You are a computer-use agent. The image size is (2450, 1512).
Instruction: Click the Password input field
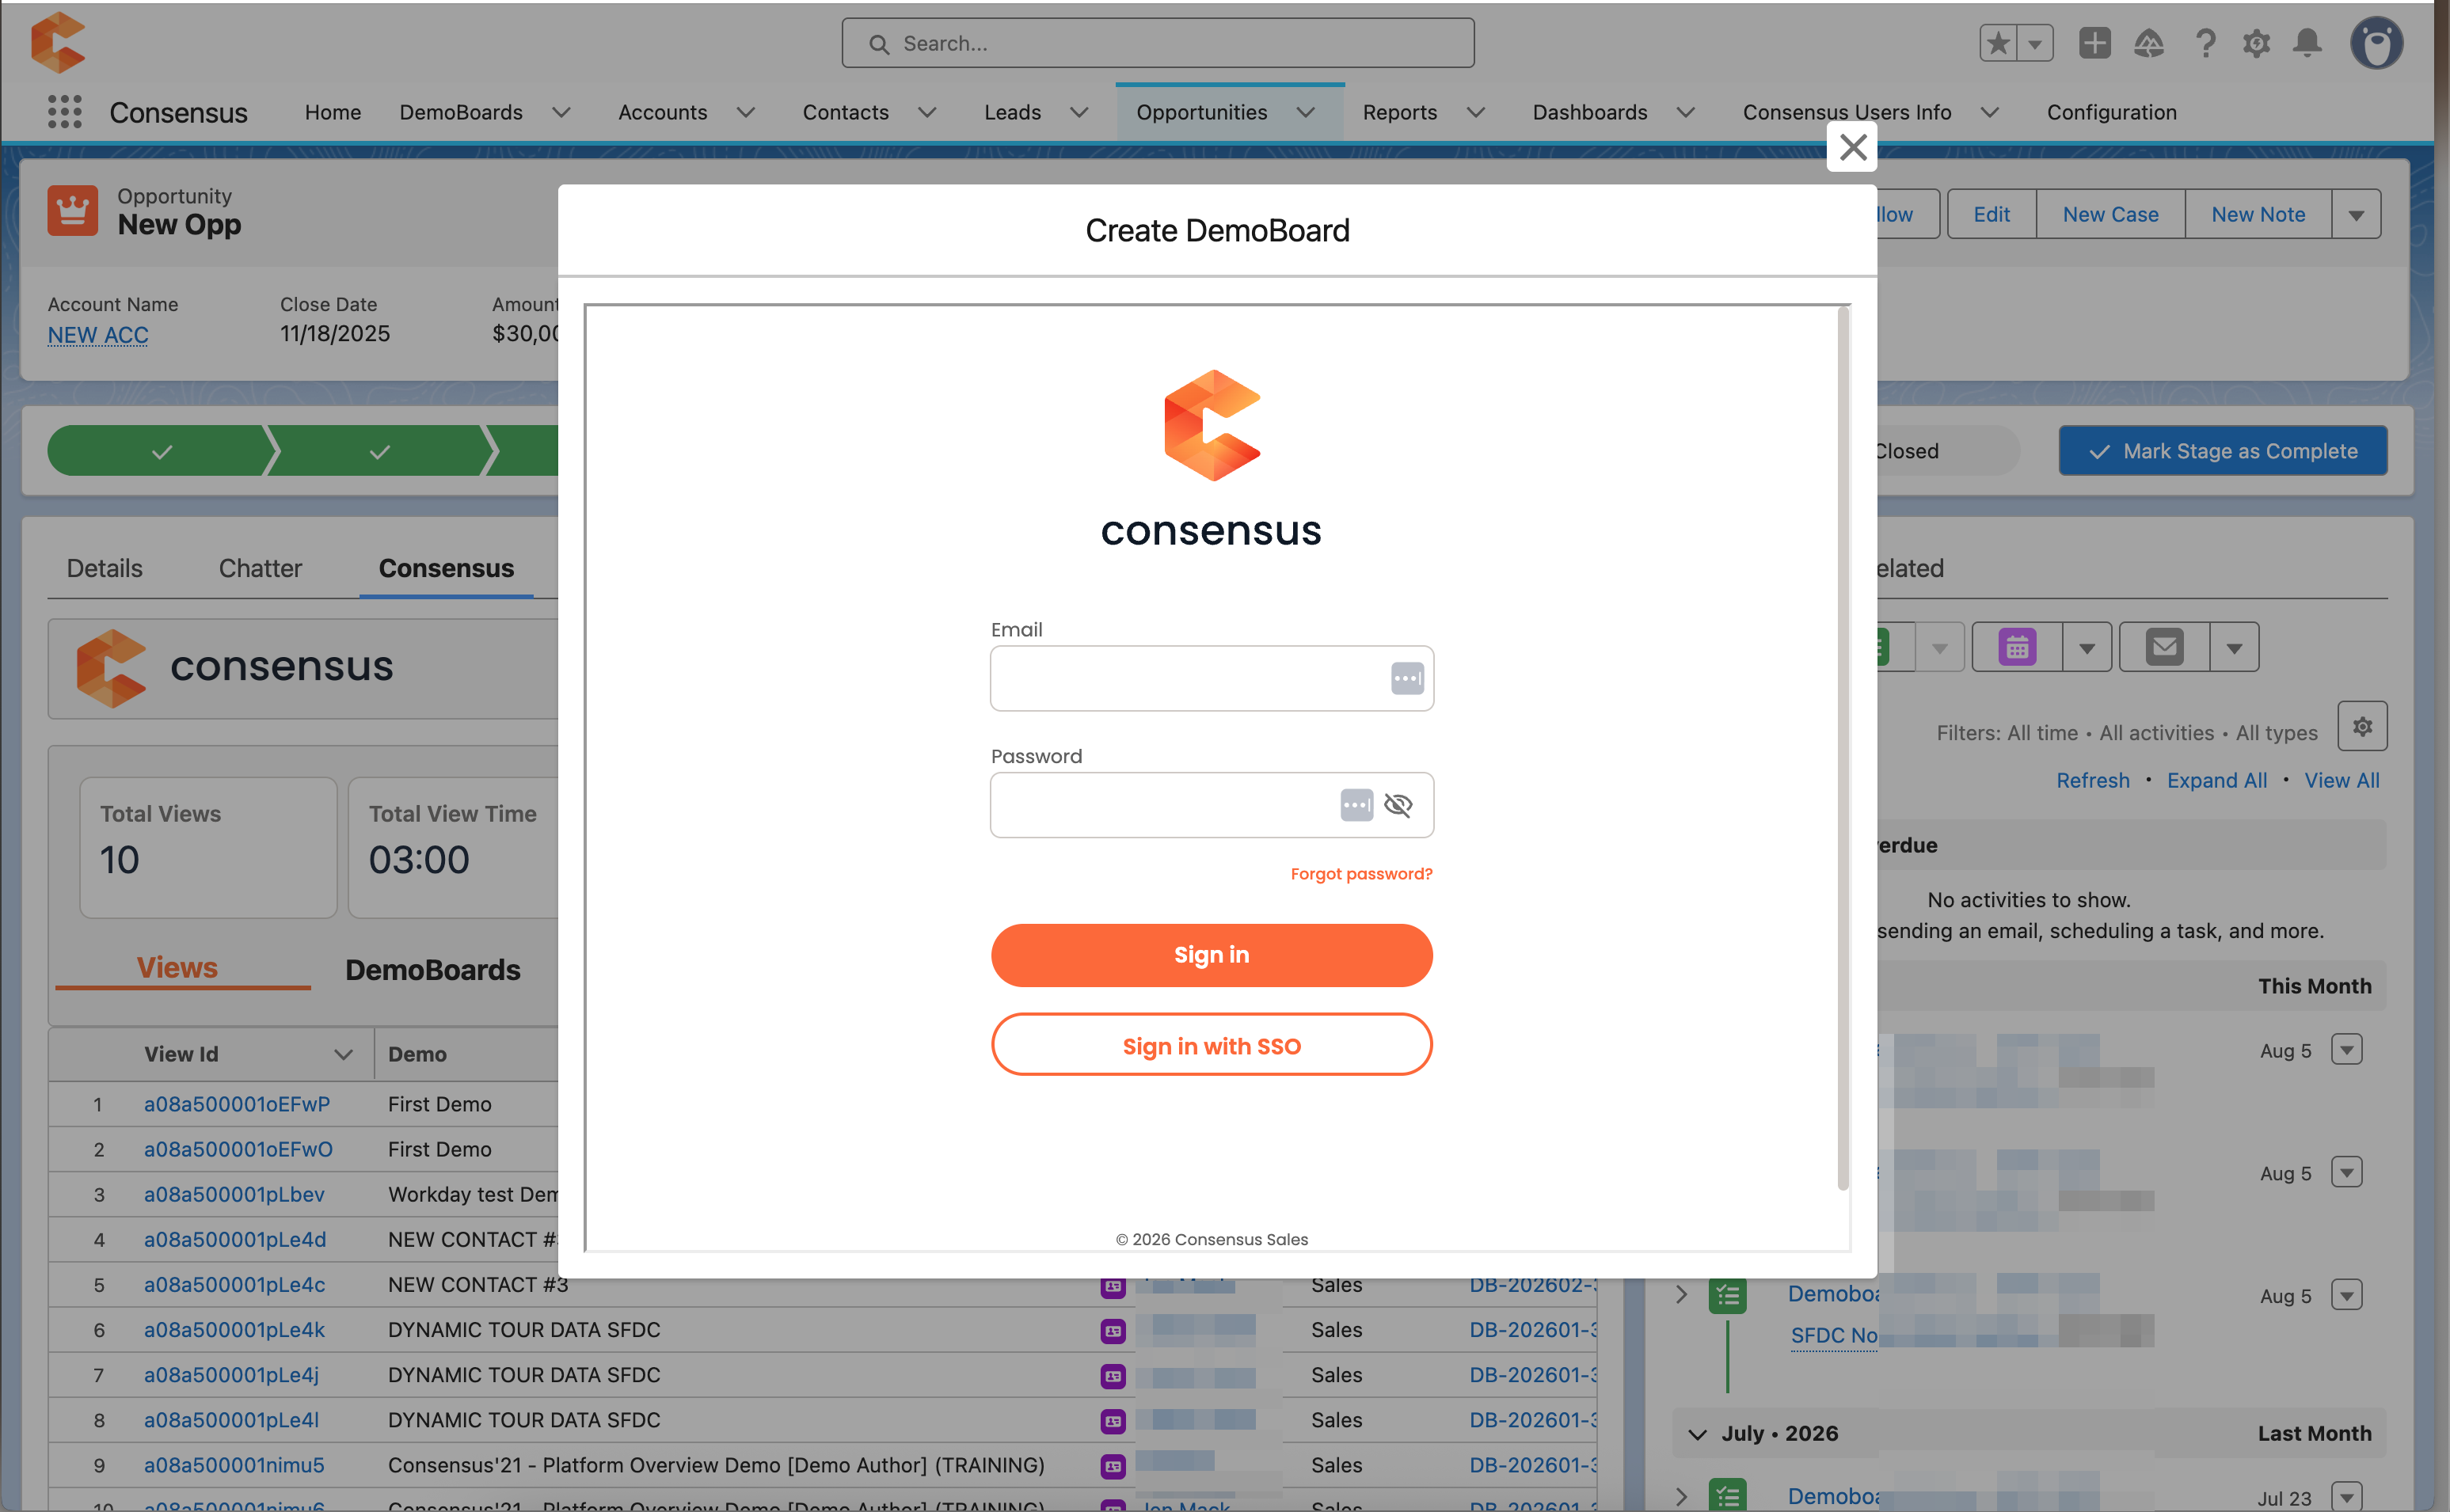[x=1211, y=805]
